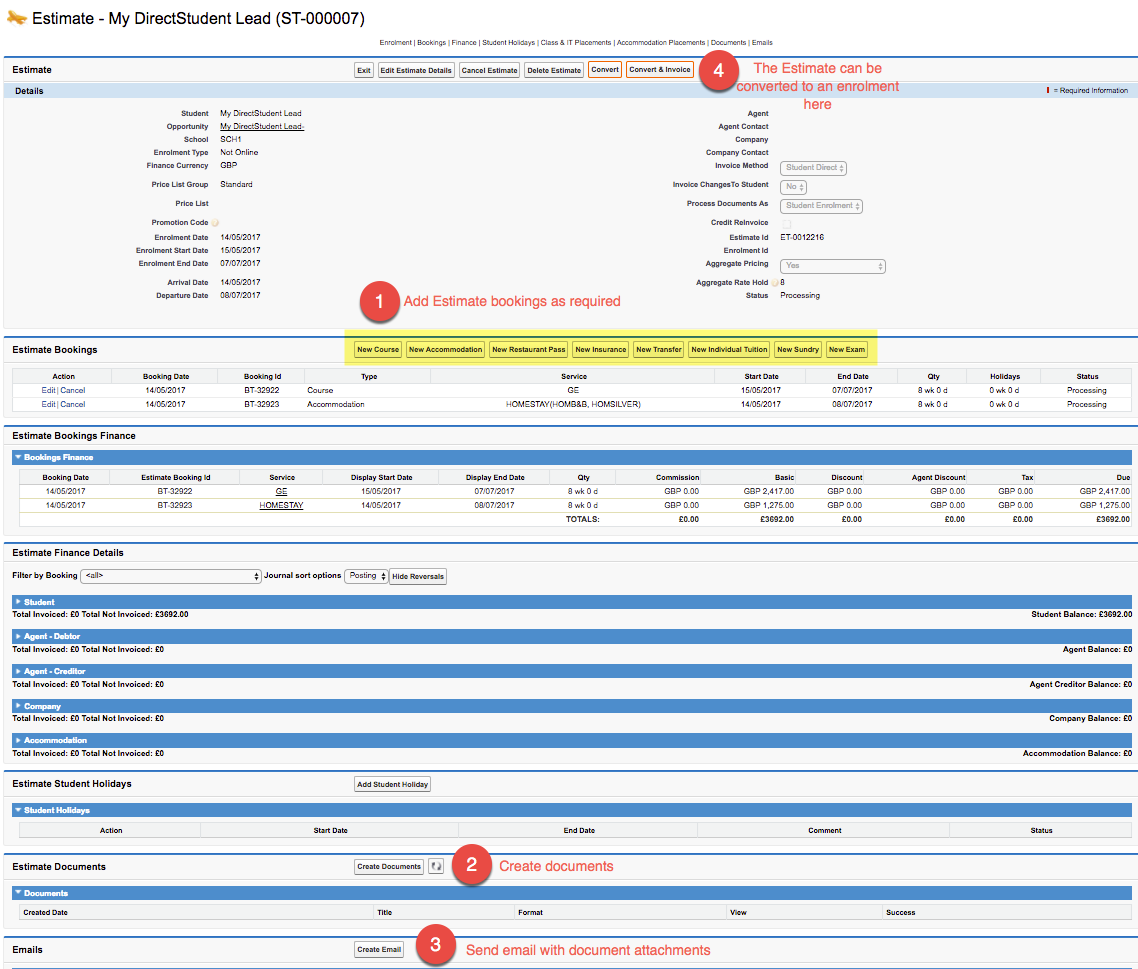Jump to the Student Holidays section link
This screenshot has height=969, width=1138.
508,43
